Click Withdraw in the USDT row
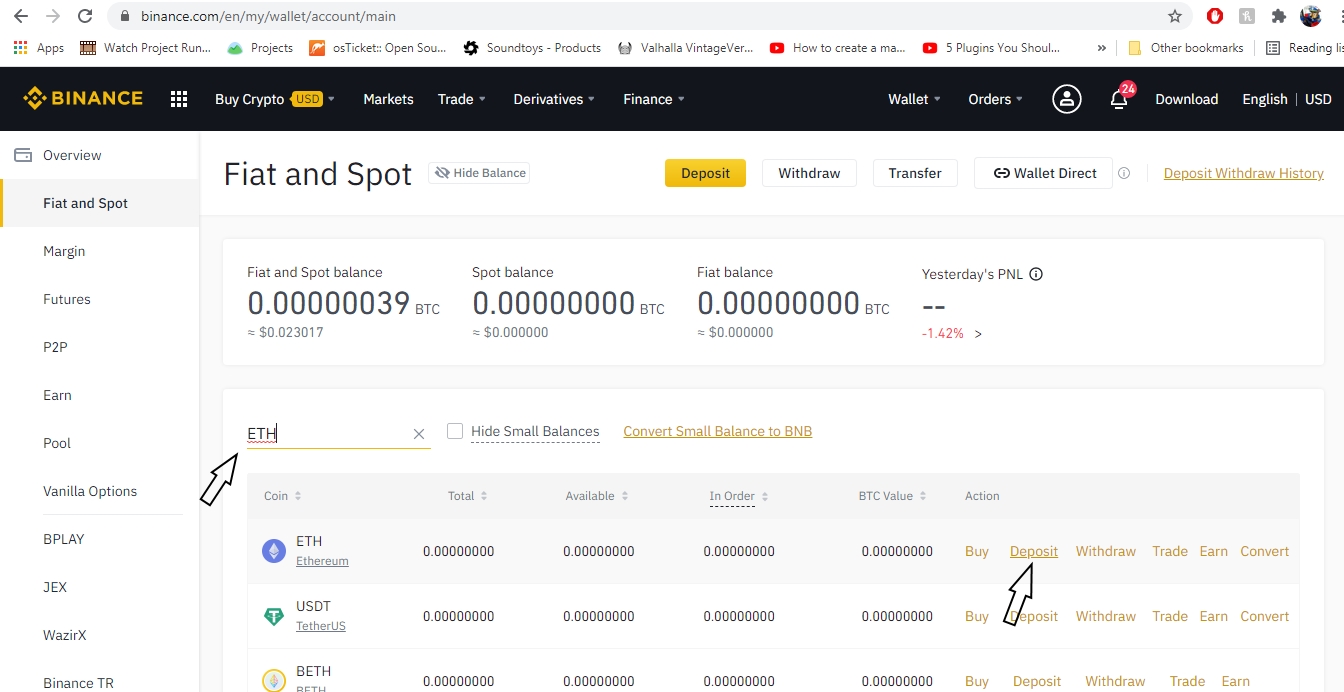 [x=1106, y=616]
